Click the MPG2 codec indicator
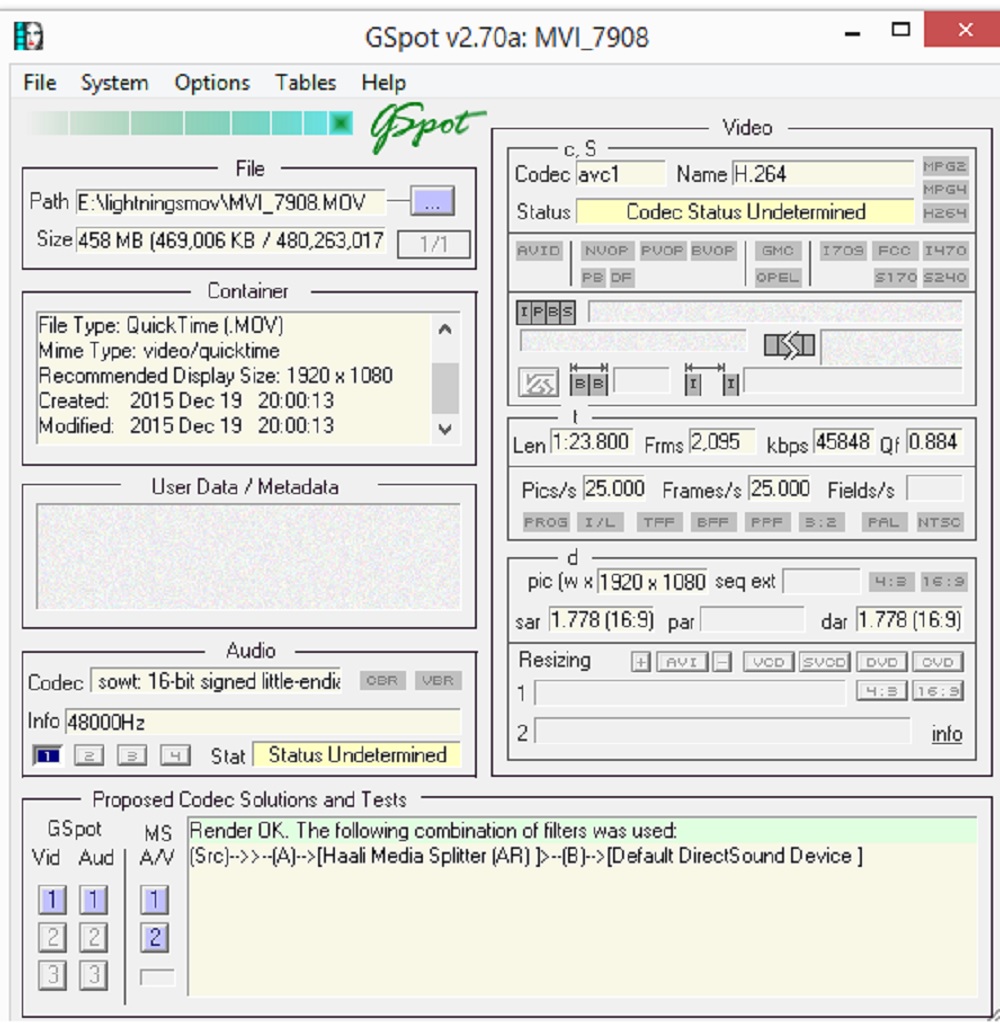The image size is (1000, 1023). tap(944, 167)
